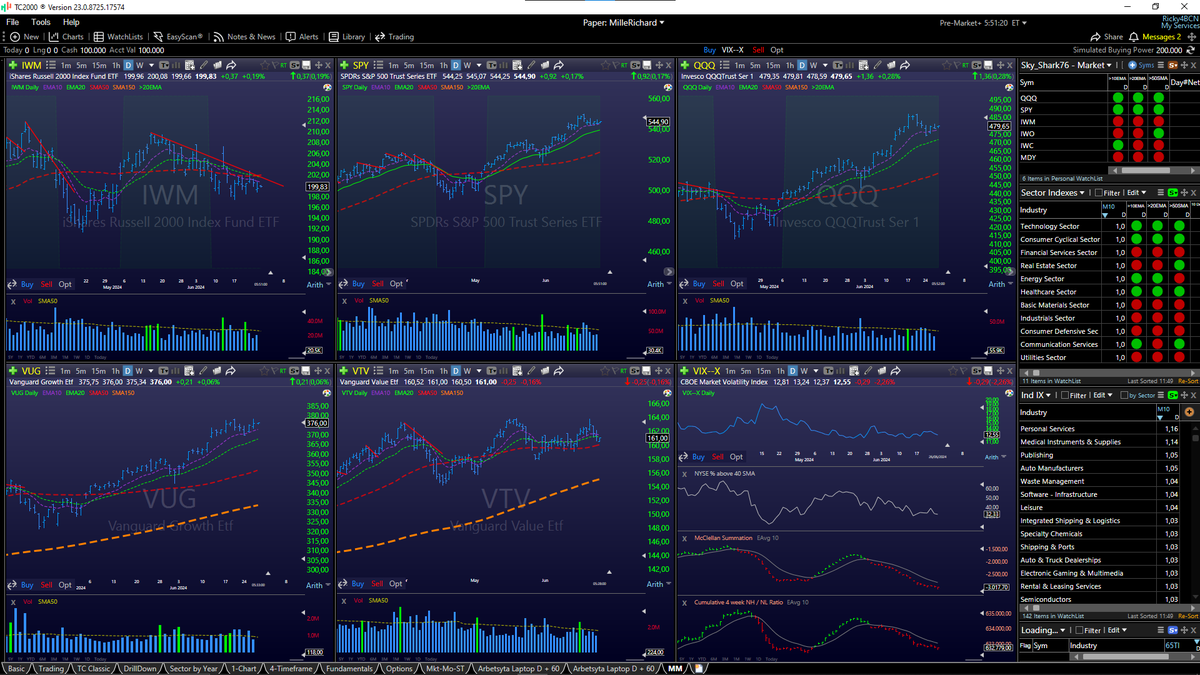Click the move cross icon in VUG chart header
Screen dimensions: 1200x675
318,371
